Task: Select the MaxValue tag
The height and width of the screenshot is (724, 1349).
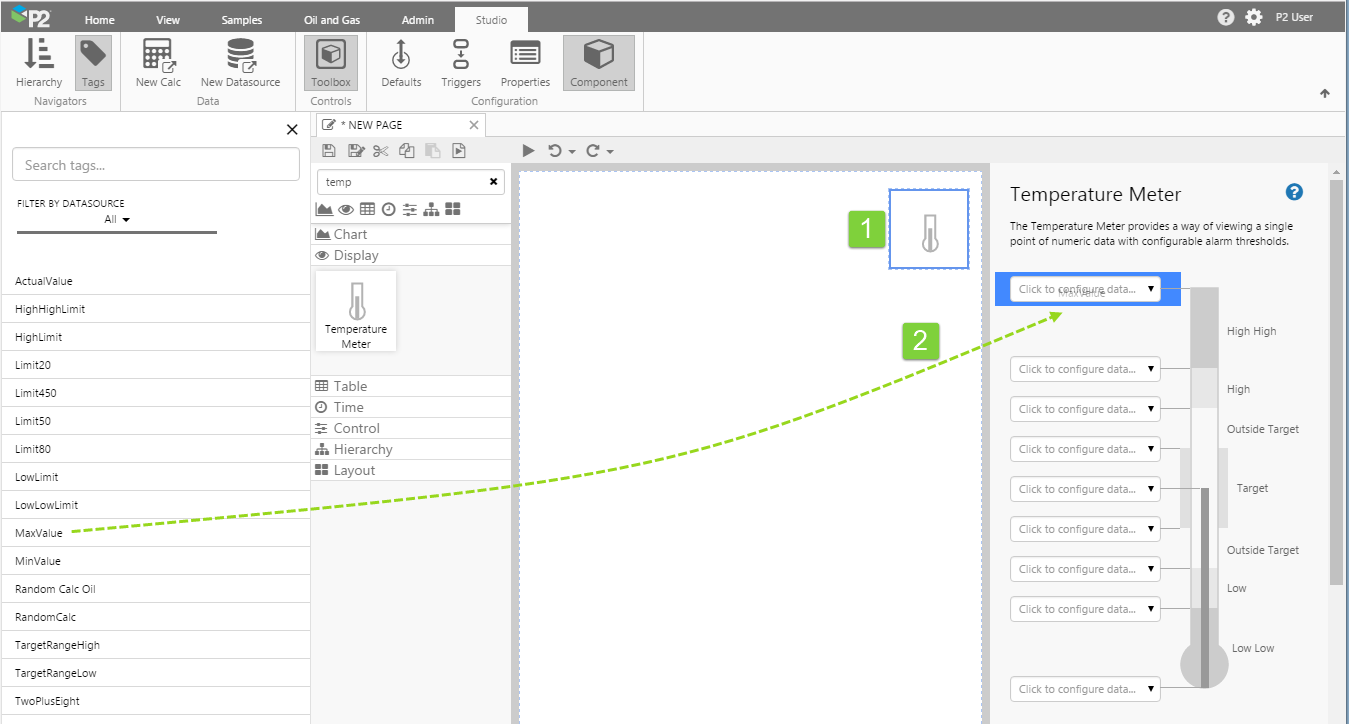Action: (39, 533)
